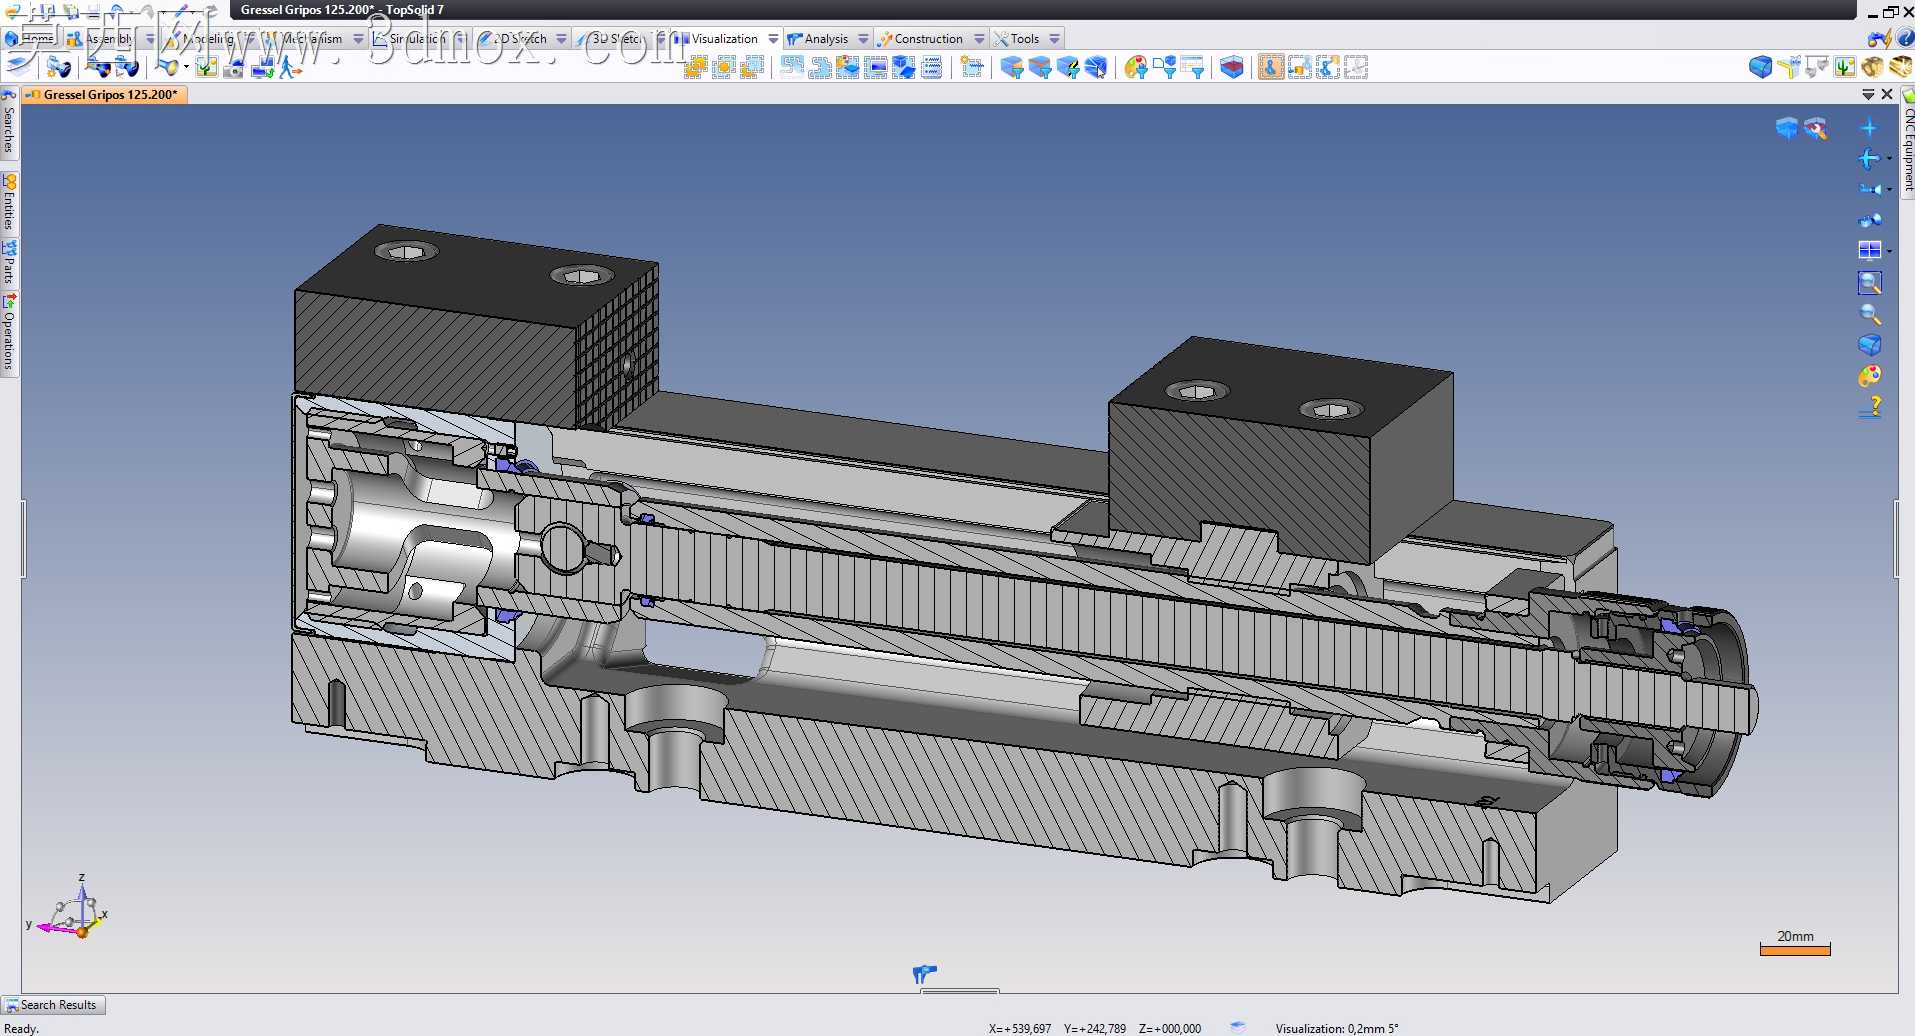Screen dimensions: 1915x1036
Task: Open the document list dropdown near close button
Action: click(x=1868, y=94)
